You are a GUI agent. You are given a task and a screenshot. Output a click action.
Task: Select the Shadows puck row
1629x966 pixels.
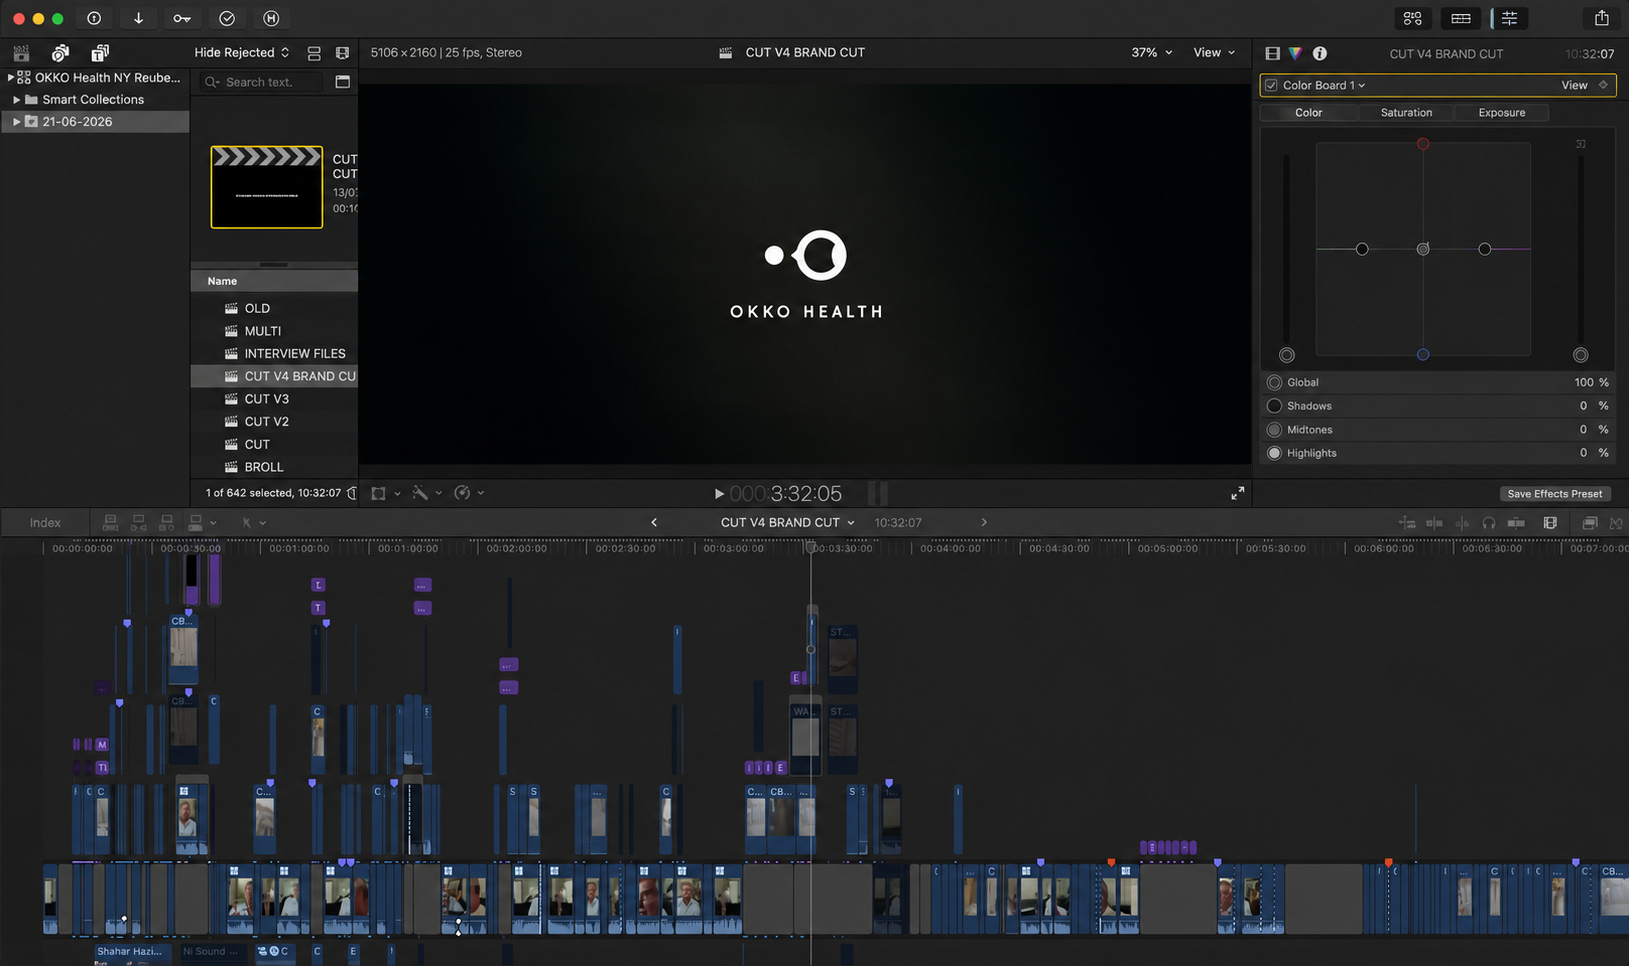[1437, 406]
